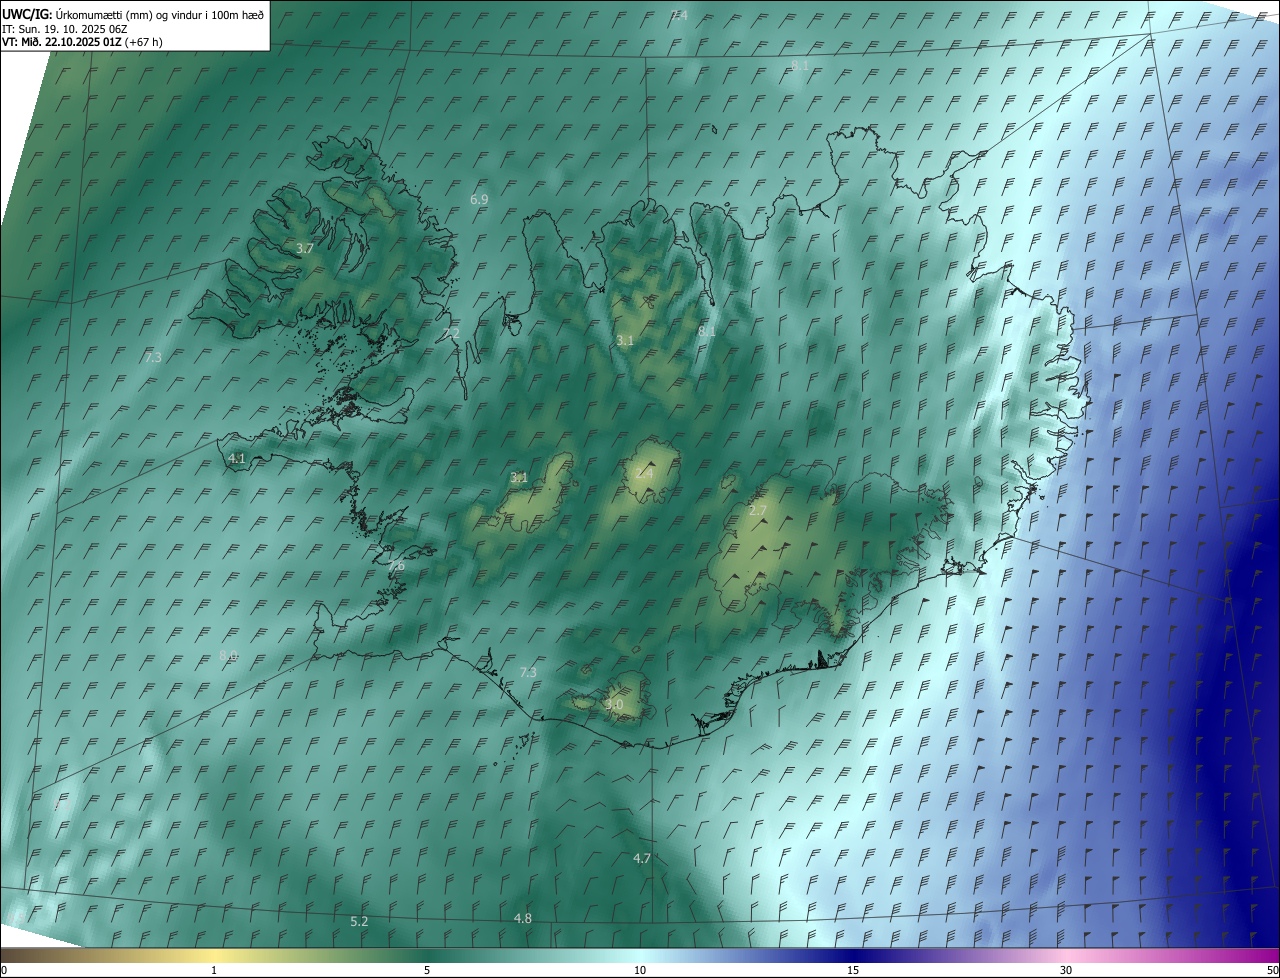
Task: Click the 7.4 value label
Action: pos(679,15)
